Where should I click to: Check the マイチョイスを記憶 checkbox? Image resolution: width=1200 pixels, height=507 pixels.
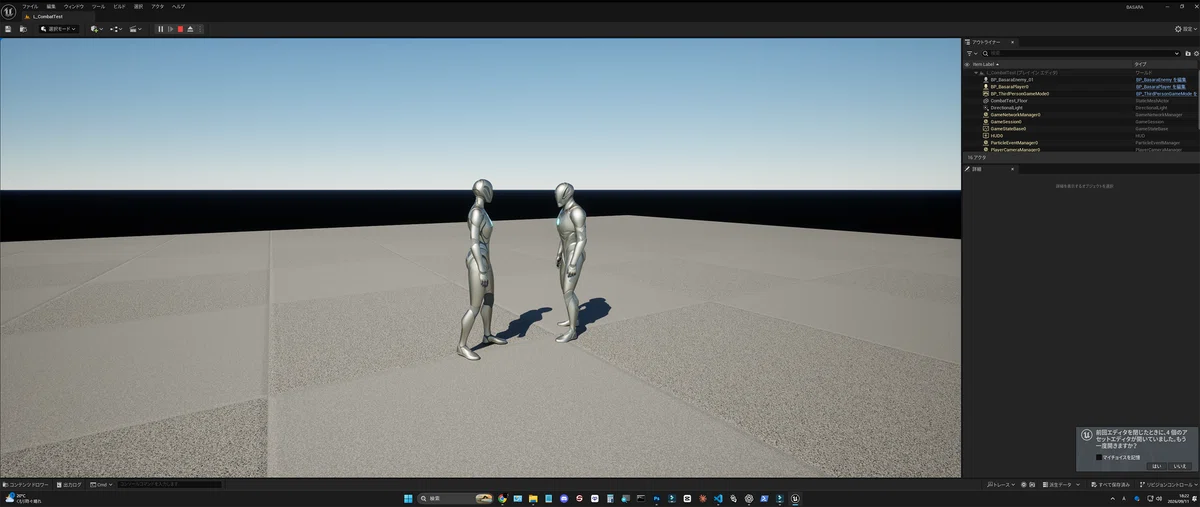pyautogui.click(x=1099, y=457)
